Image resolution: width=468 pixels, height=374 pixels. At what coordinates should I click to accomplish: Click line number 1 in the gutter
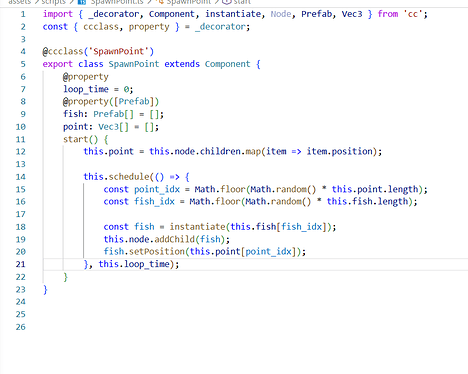23,14
